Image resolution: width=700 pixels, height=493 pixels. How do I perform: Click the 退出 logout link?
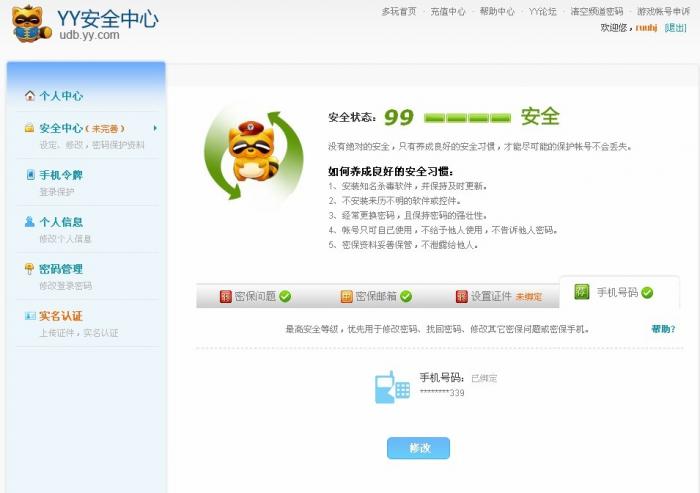pos(675,28)
